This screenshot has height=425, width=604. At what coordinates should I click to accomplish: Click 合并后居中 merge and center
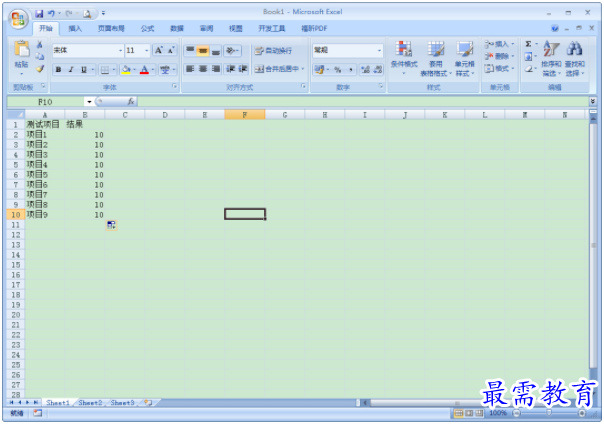pos(279,69)
